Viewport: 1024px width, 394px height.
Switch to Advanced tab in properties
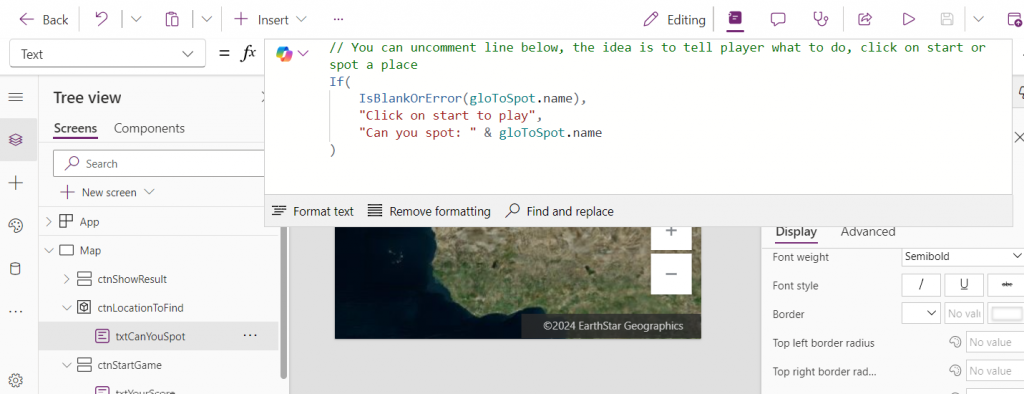click(868, 232)
